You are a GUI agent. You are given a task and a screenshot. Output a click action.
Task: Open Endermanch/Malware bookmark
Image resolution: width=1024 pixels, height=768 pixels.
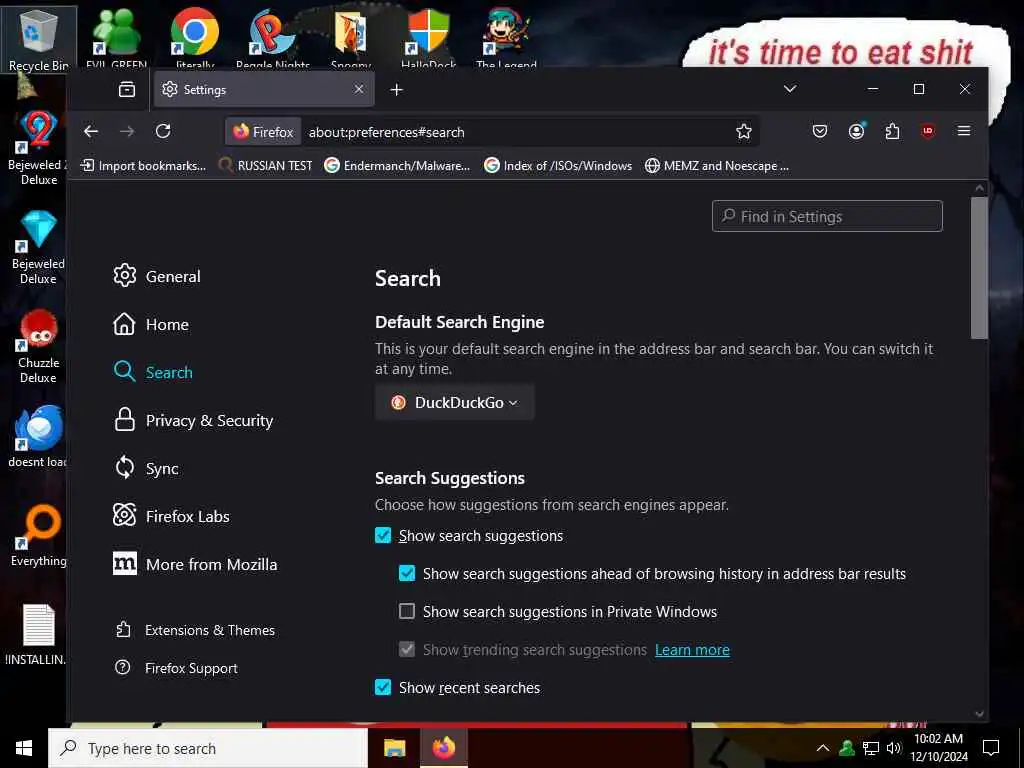(x=397, y=166)
